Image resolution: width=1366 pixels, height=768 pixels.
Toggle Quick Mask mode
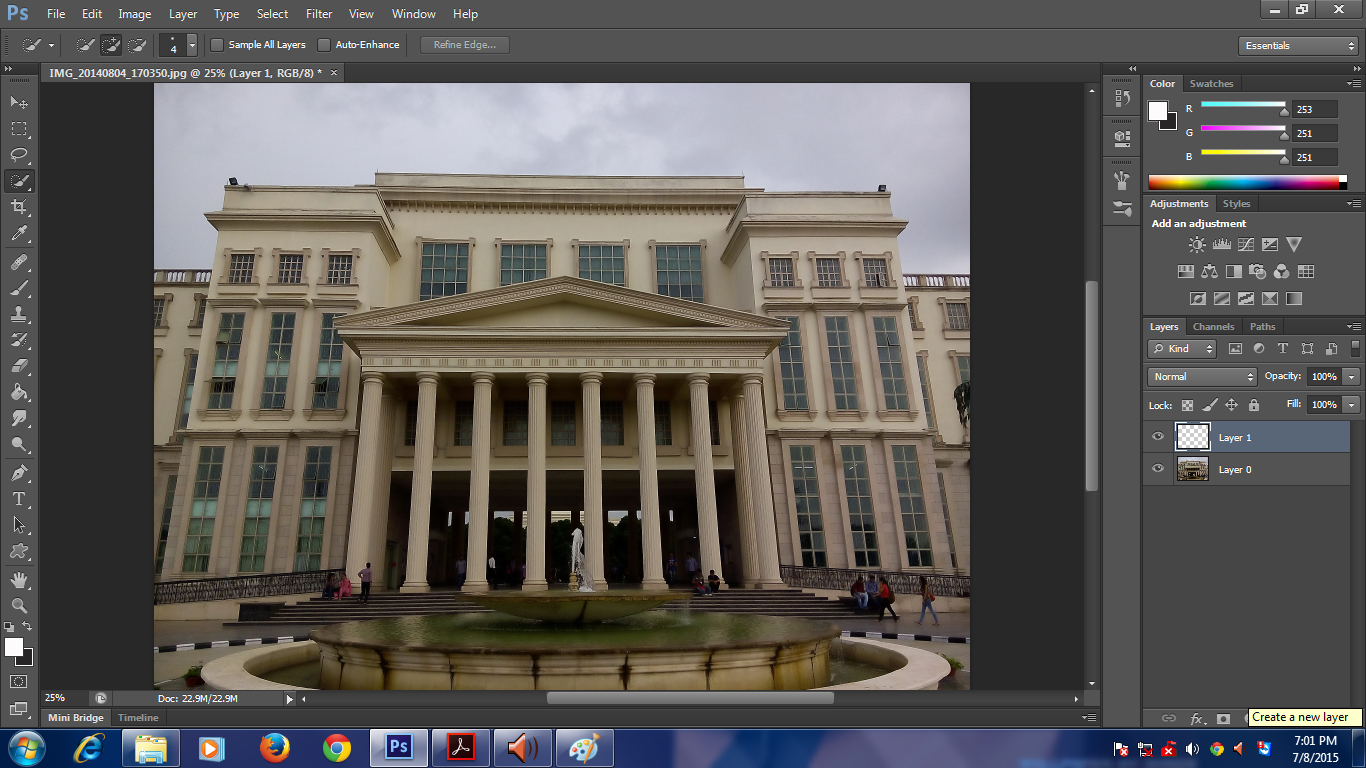(x=19, y=681)
